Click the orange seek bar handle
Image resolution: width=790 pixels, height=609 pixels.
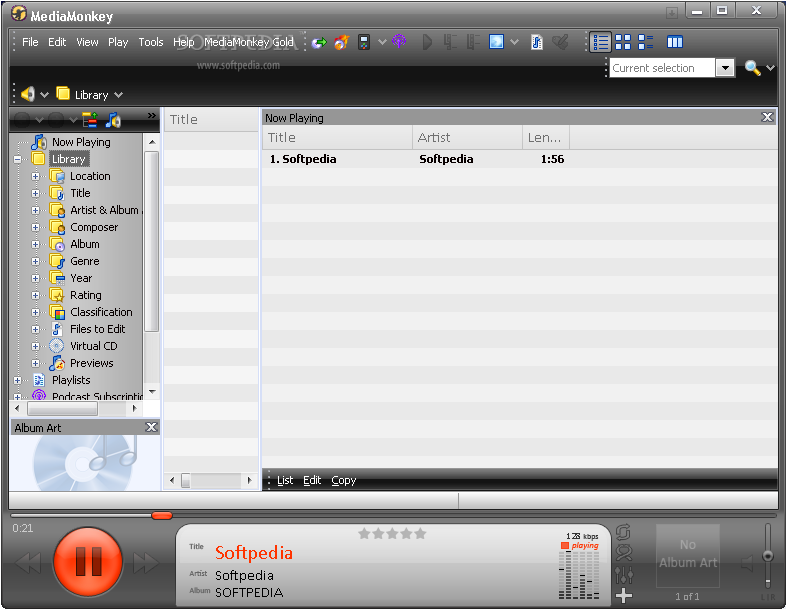[x=162, y=515]
